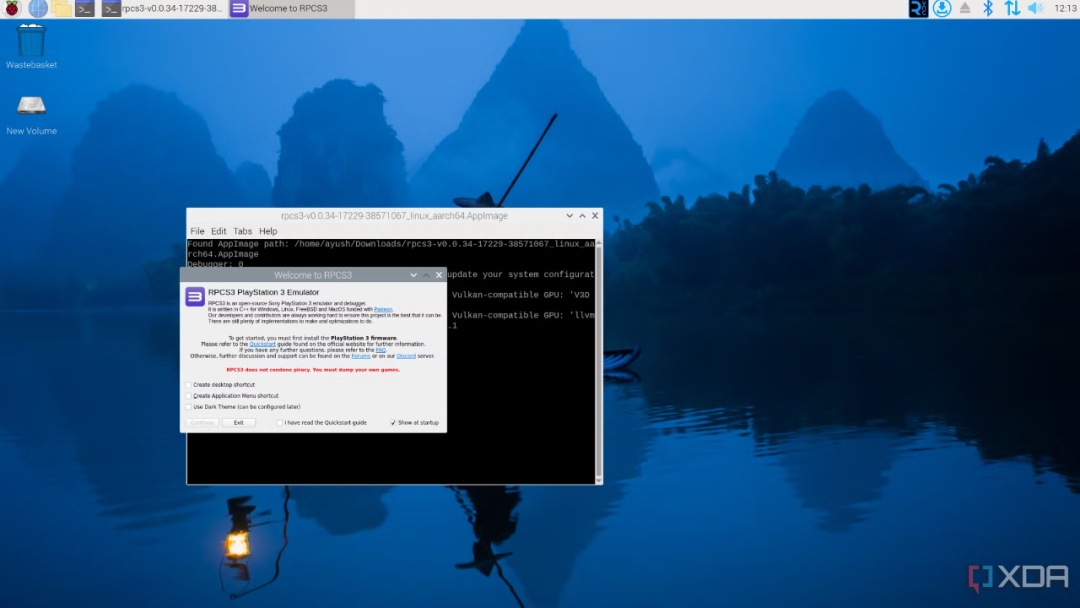Close the Welcome to RPCS3 dialog
The image size is (1080, 608).
439,275
